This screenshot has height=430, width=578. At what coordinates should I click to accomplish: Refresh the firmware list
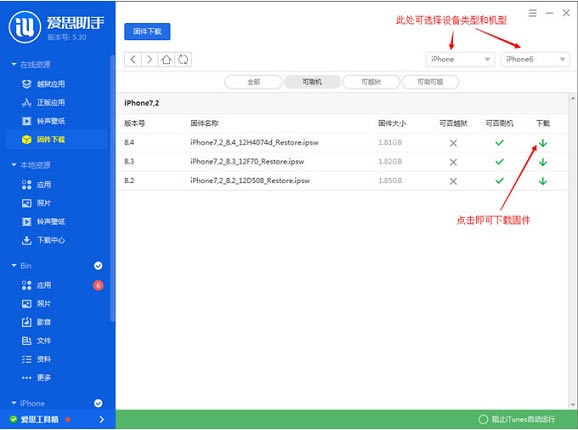click(x=183, y=59)
